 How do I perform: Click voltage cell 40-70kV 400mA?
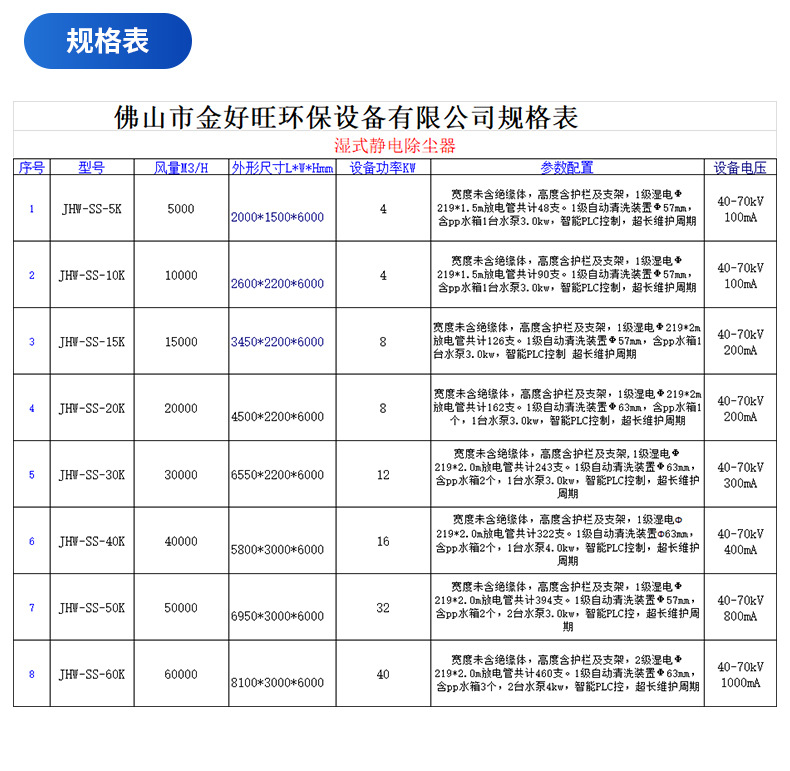click(x=740, y=542)
